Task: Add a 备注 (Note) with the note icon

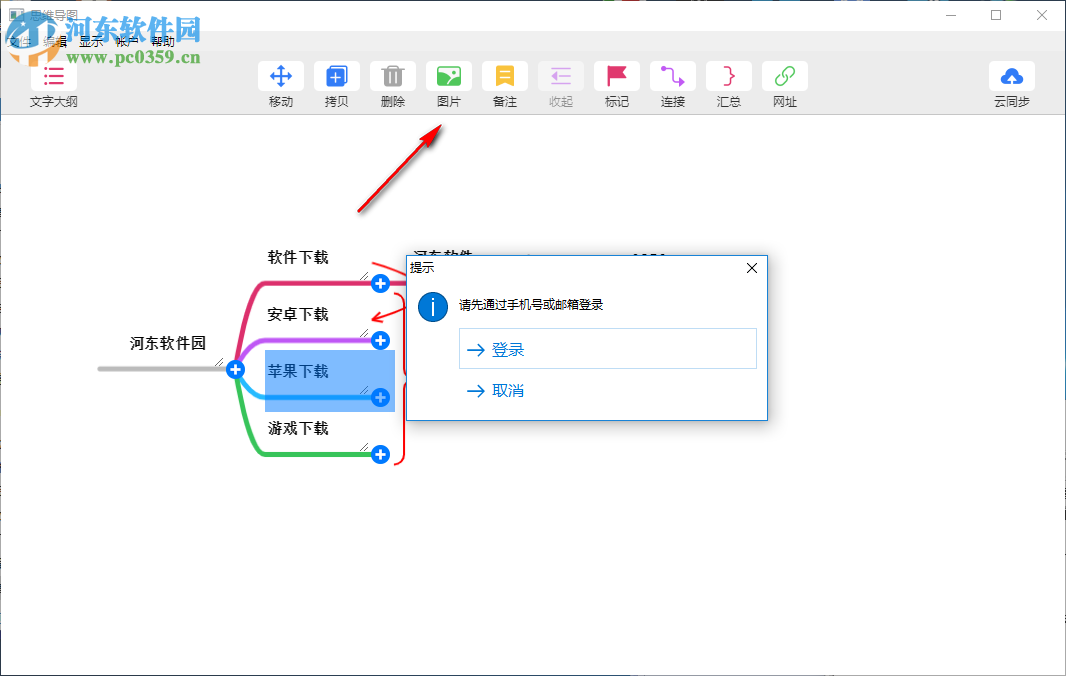Action: pyautogui.click(x=505, y=75)
